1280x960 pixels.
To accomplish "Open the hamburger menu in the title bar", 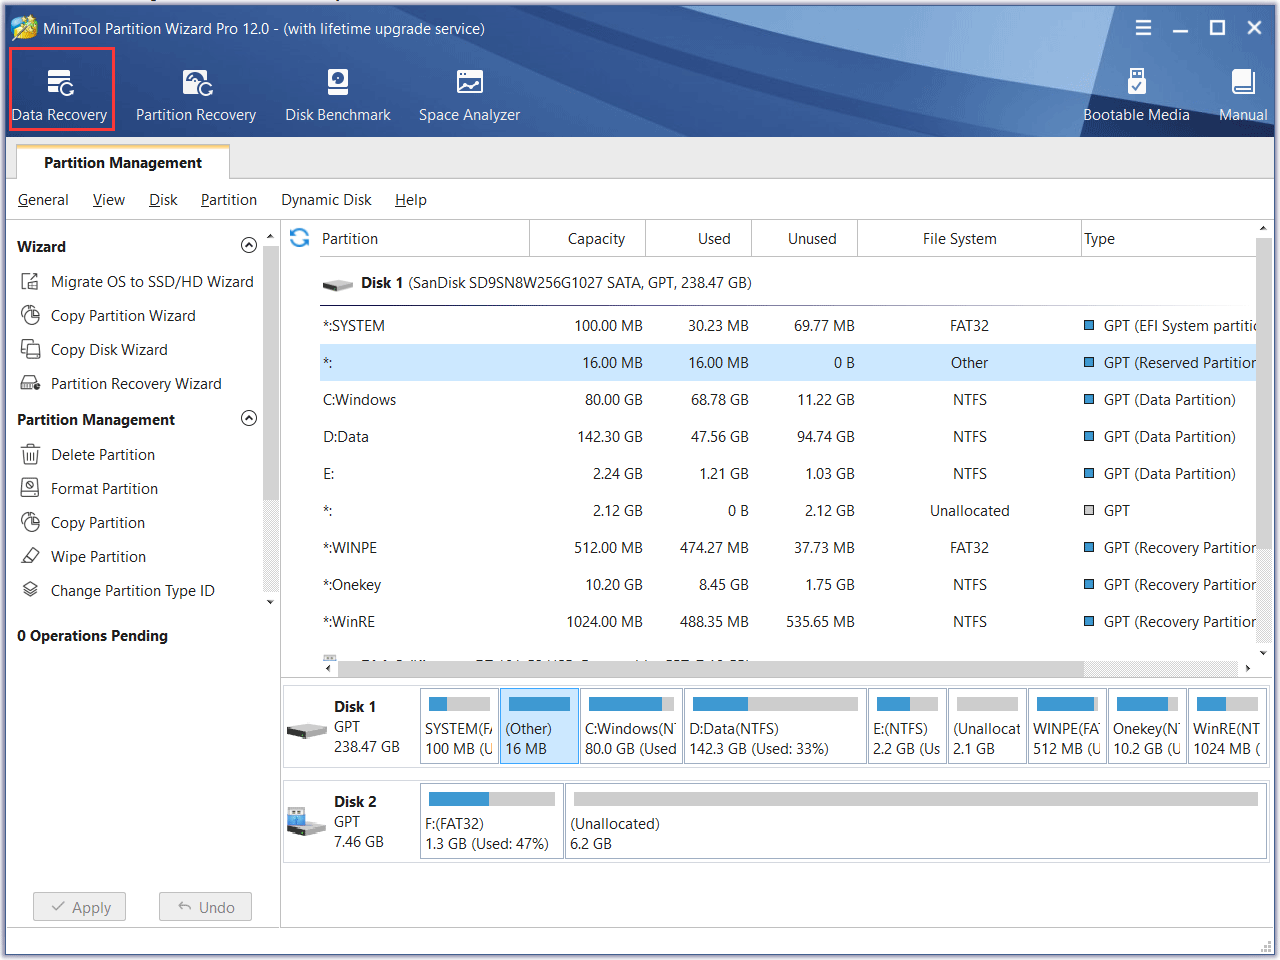I will pos(1143,28).
